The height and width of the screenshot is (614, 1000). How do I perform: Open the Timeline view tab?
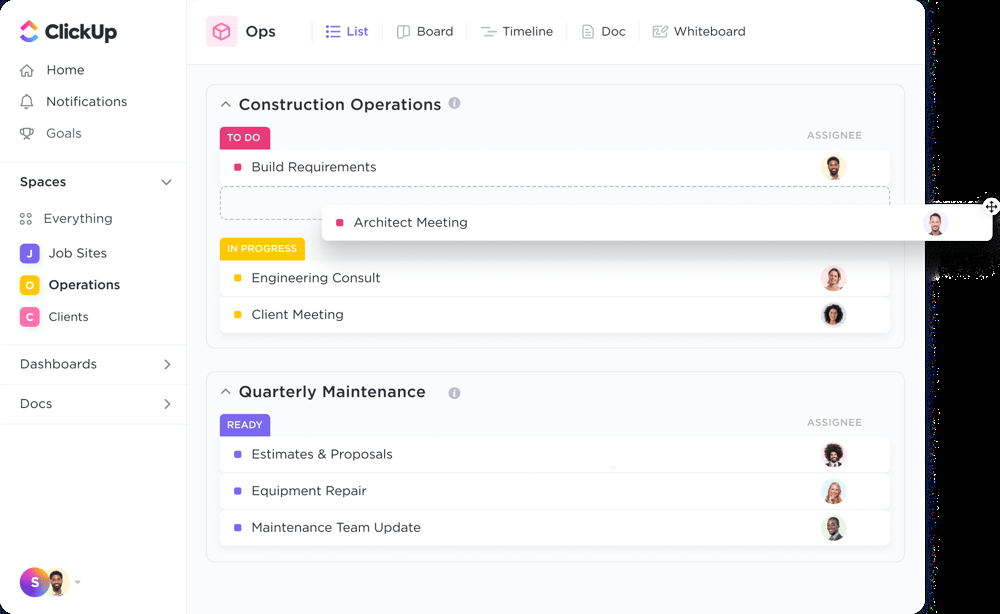[517, 31]
